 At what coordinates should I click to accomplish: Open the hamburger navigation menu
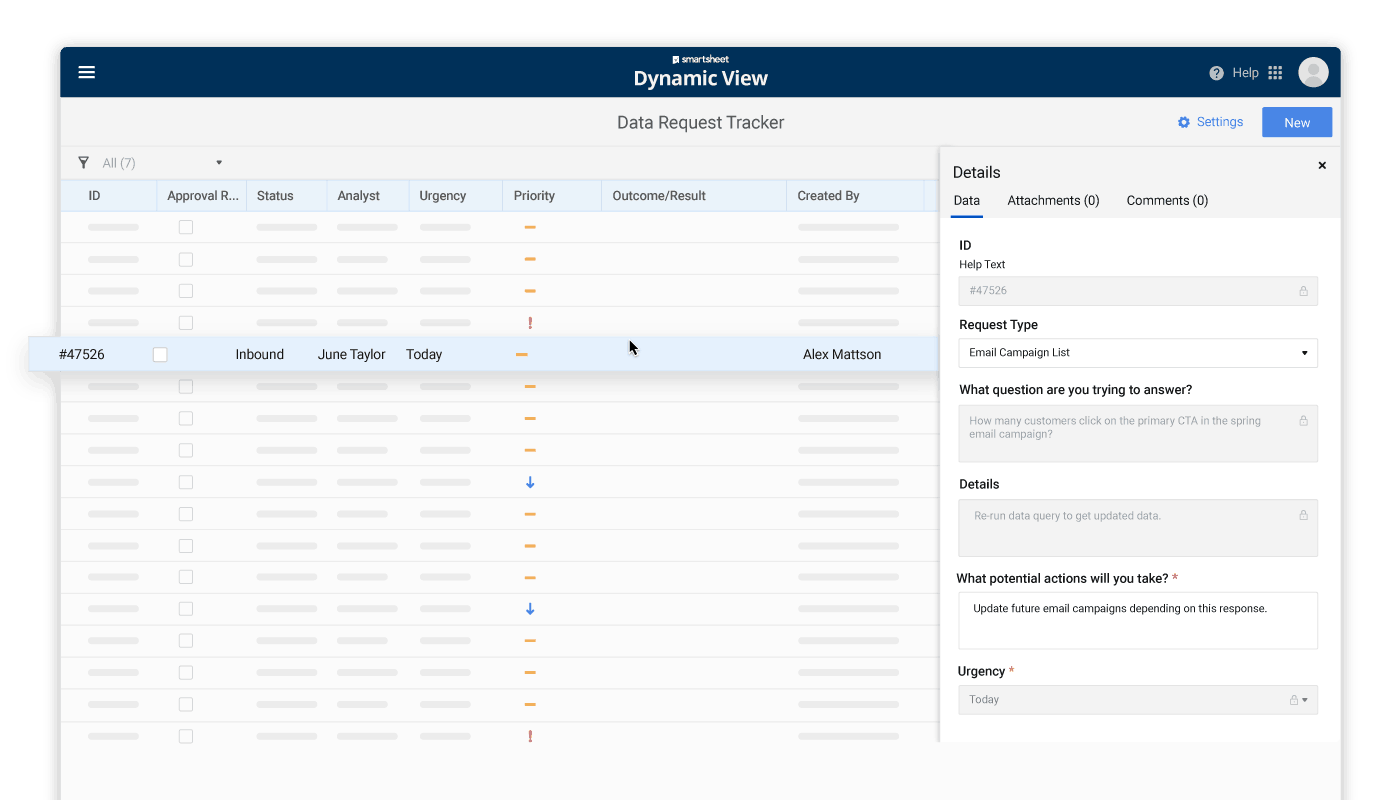[x=87, y=72]
